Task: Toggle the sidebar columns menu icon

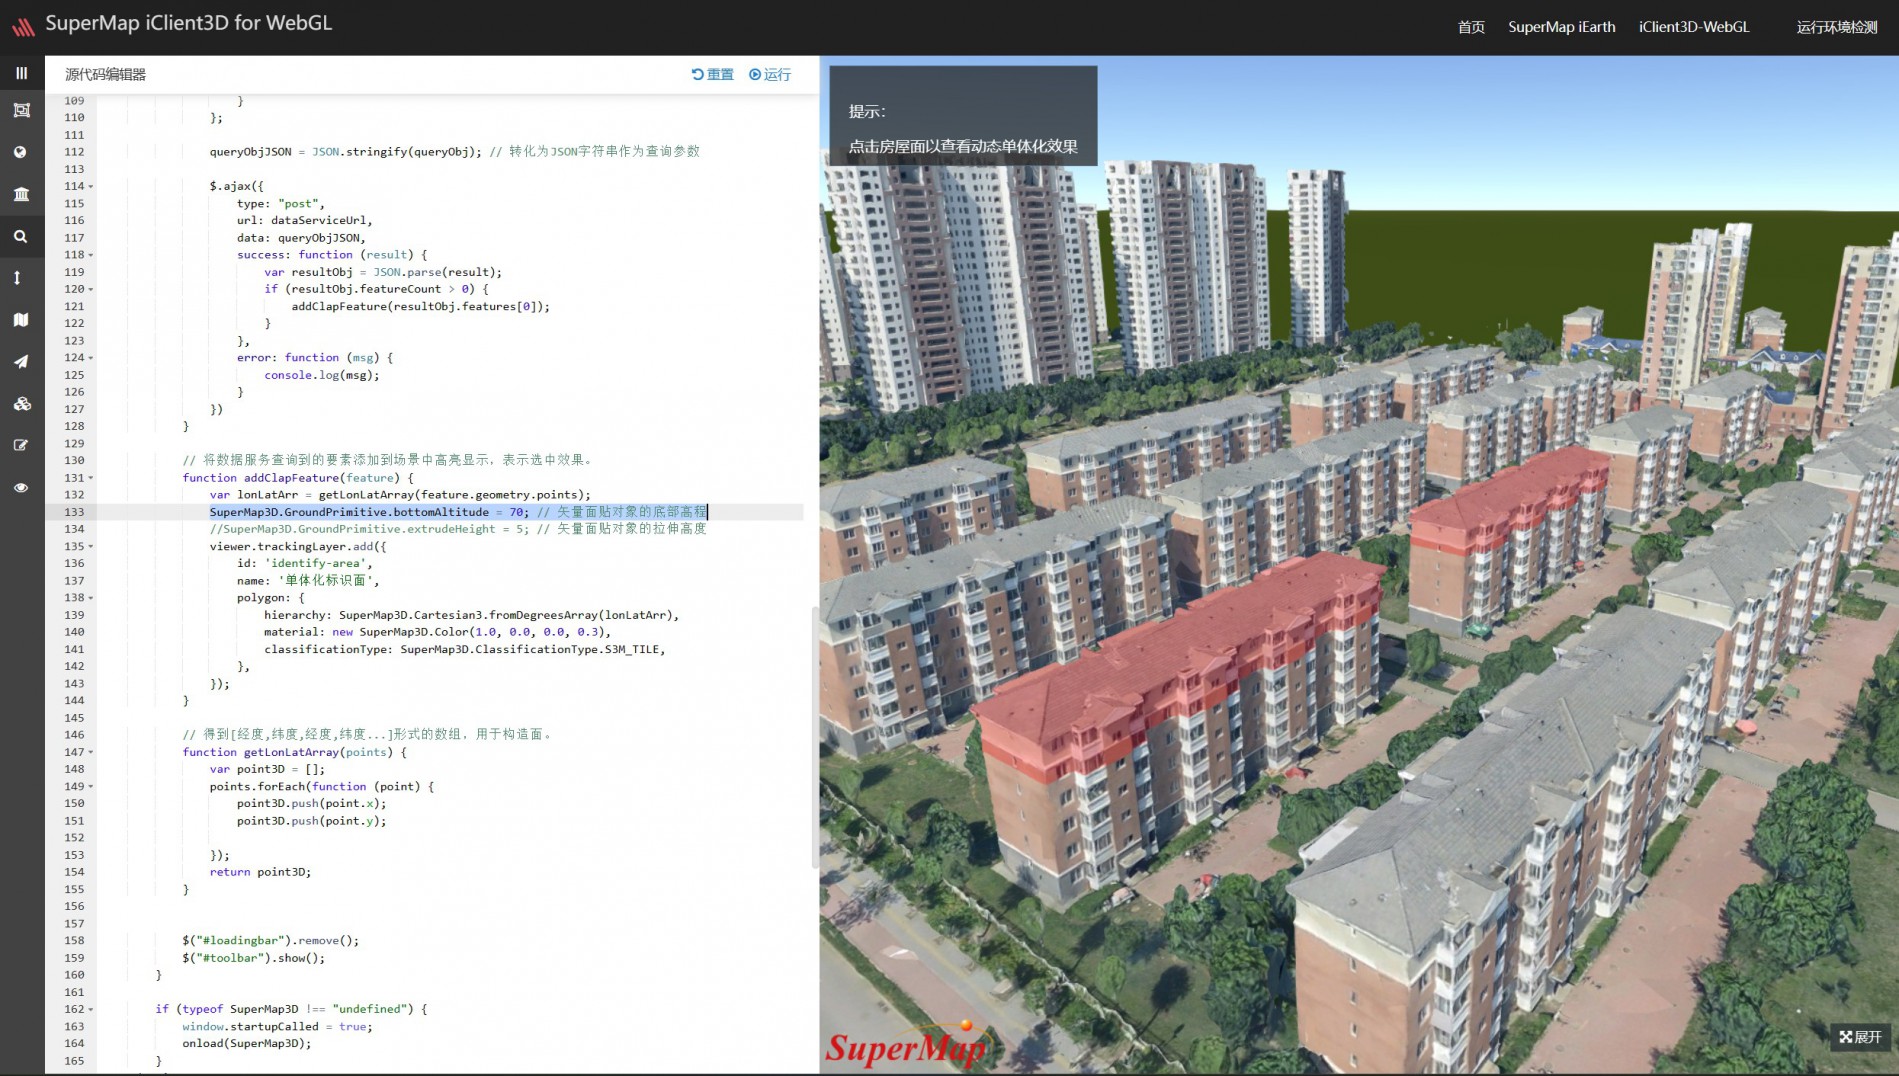Action: click(21, 73)
